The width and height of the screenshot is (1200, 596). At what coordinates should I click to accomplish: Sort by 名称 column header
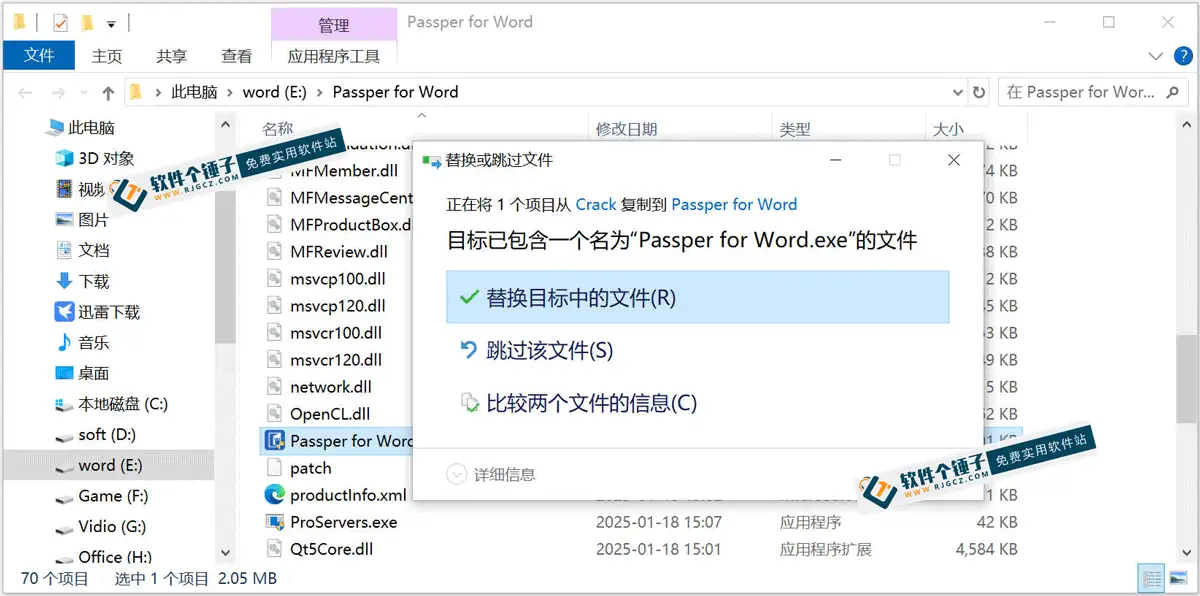click(x=278, y=129)
